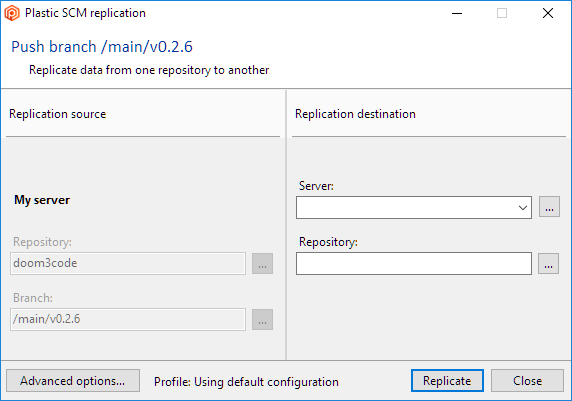Click the Replication destination heading
The height and width of the screenshot is (401, 572).
click(355, 114)
